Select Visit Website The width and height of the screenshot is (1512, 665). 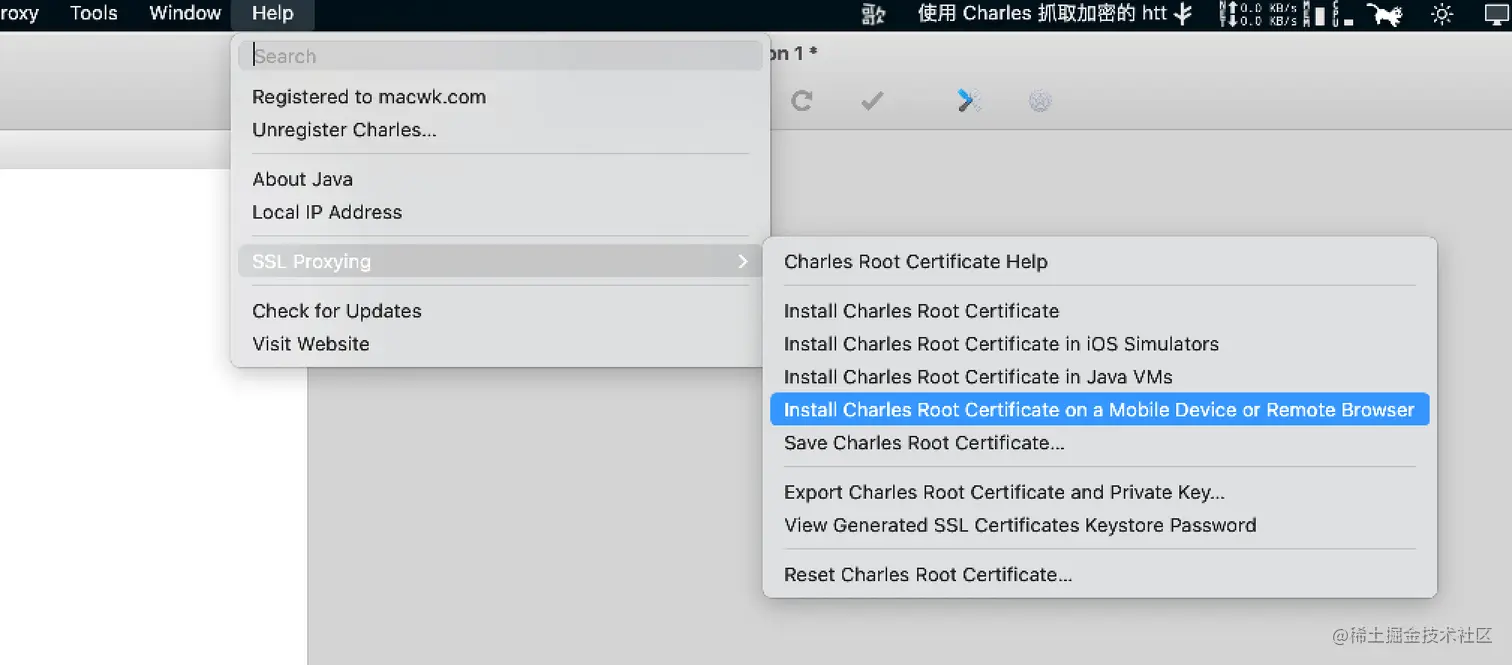tap(311, 344)
